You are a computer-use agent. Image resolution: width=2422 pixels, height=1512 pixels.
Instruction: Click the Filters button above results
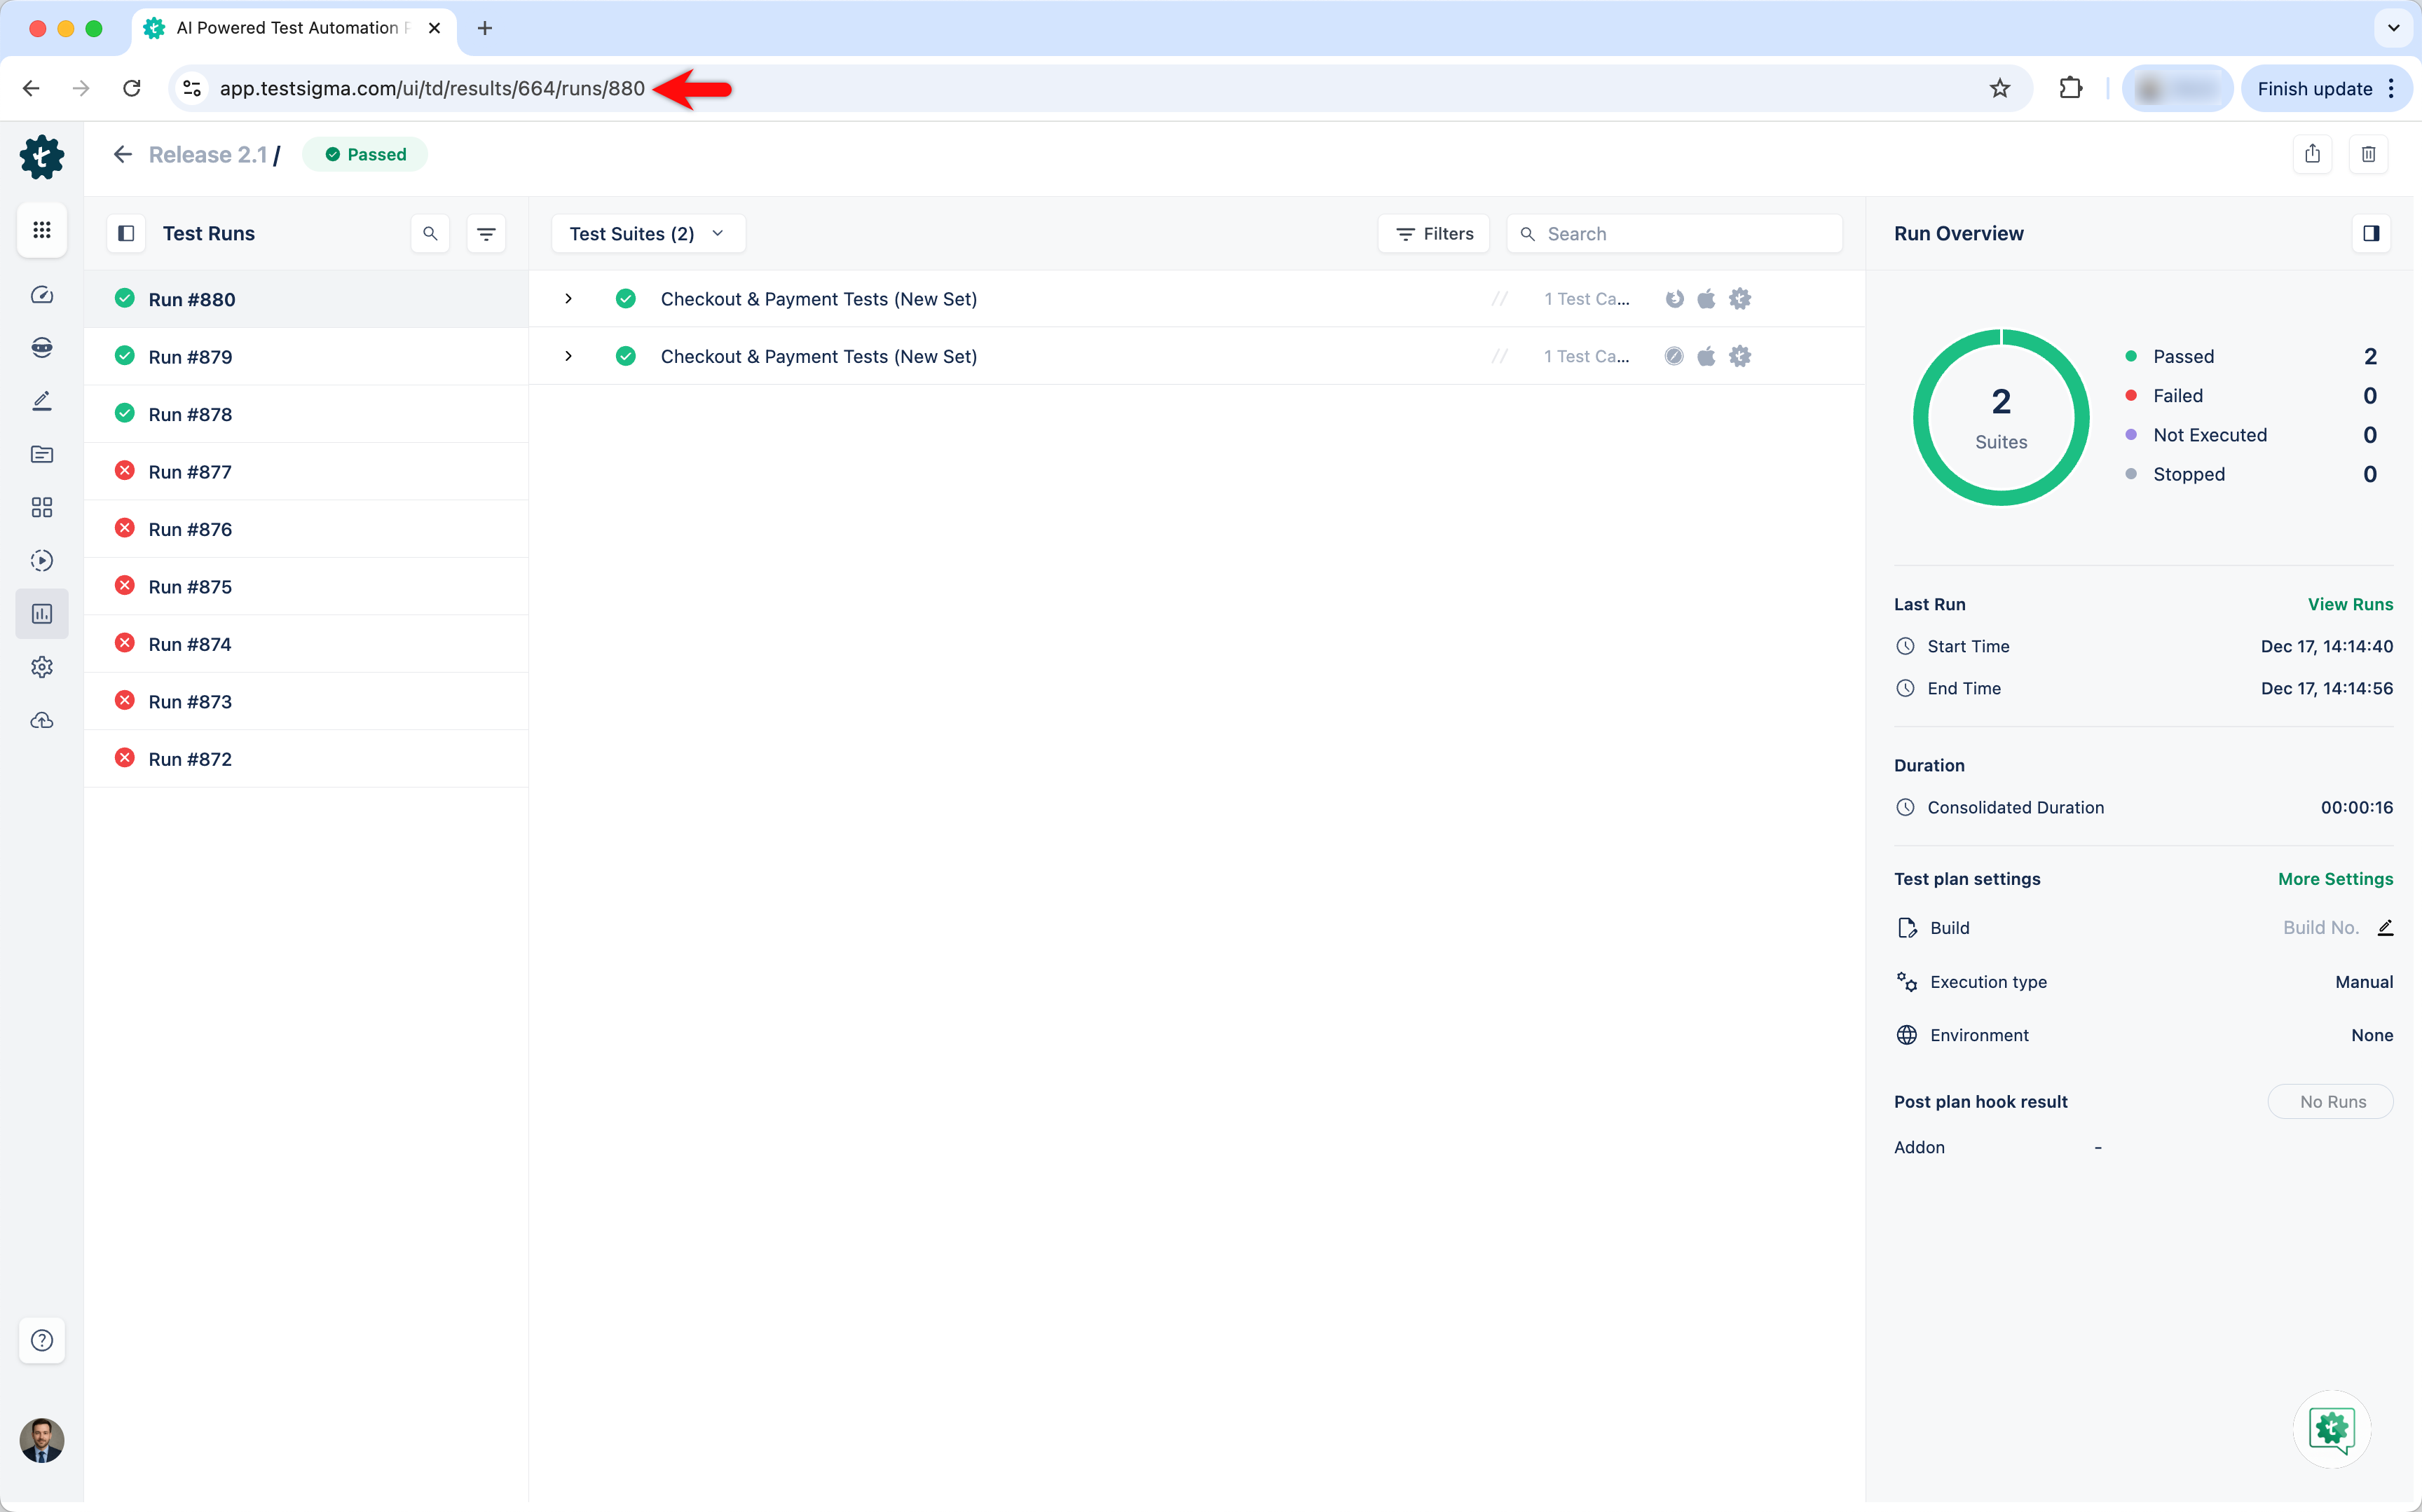(1433, 233)
